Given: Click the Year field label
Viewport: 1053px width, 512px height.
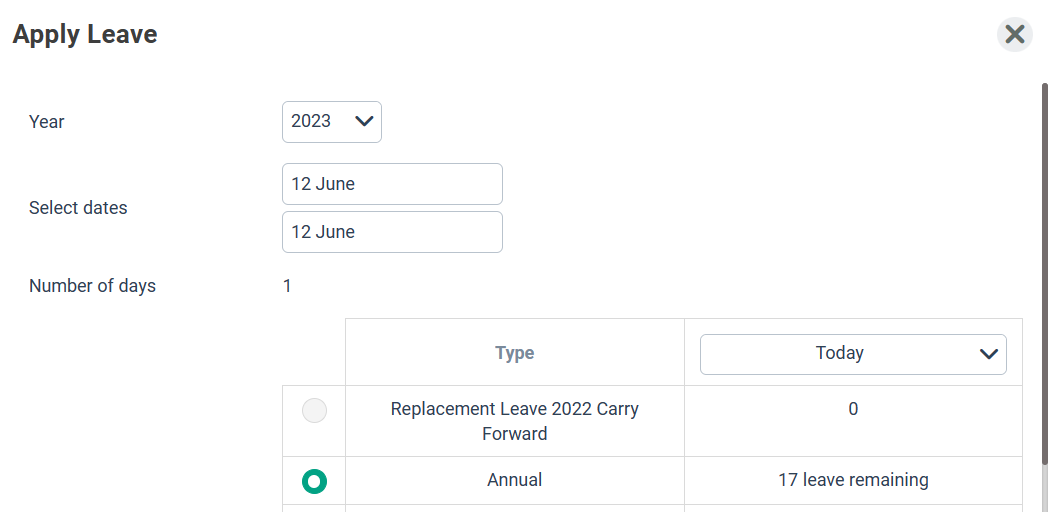Looking at the screenshot, I should coord(46,122).
